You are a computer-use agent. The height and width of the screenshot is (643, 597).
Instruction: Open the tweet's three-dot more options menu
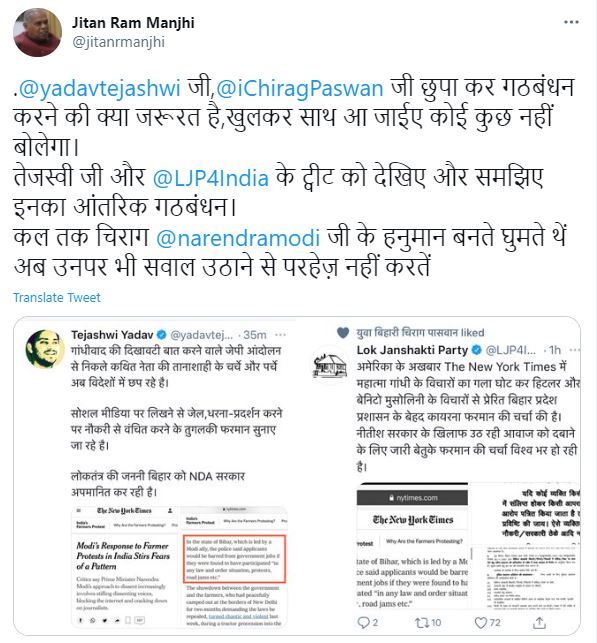click(x=571, y=22)
